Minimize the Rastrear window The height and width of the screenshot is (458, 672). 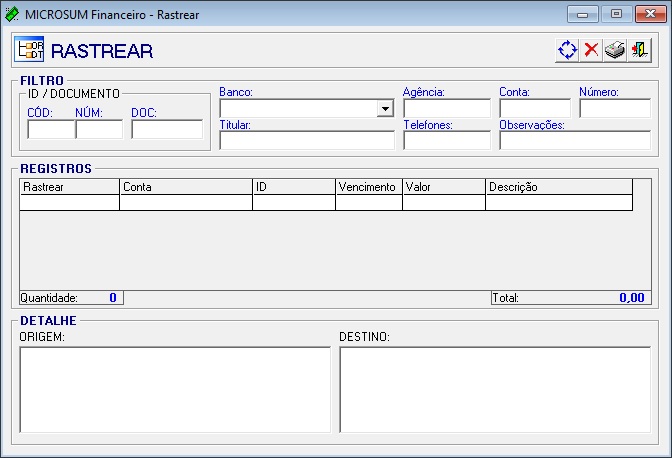tap(582, 14)
